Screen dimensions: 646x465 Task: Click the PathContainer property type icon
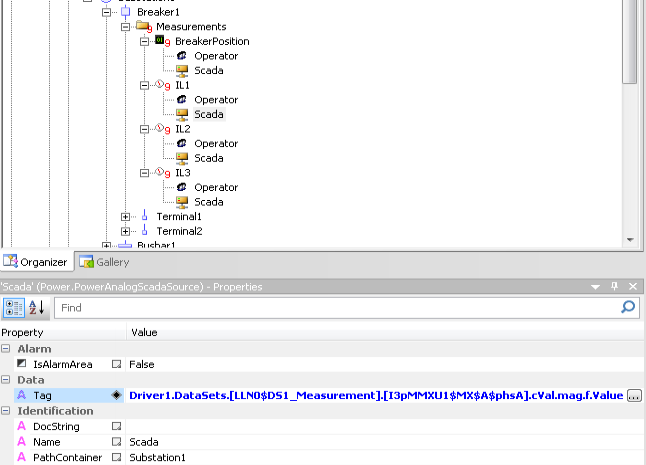click(x=22, y=457)
